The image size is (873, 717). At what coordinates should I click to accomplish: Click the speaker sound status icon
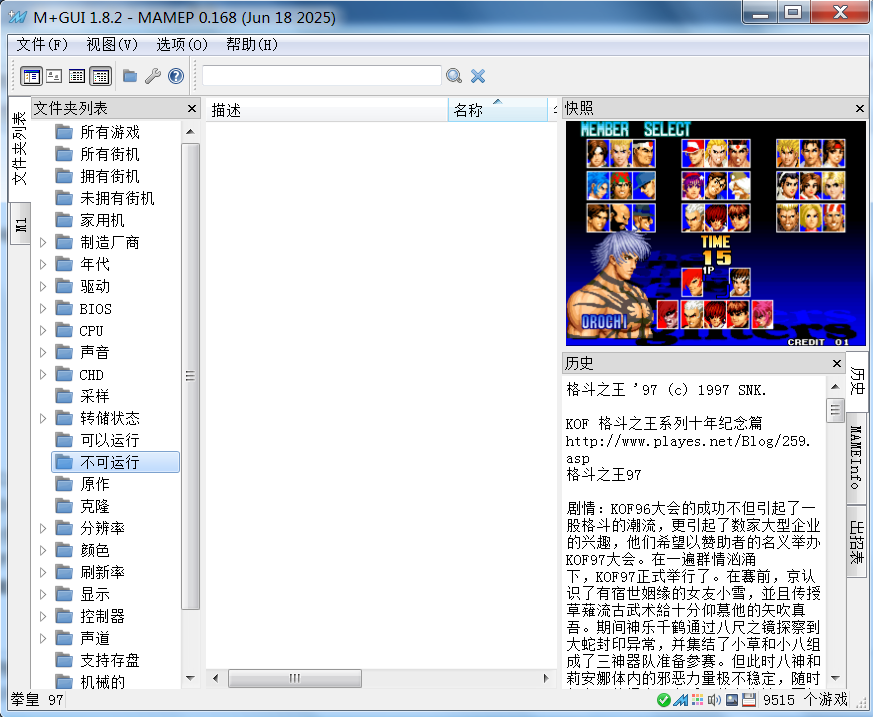(714, 700)
